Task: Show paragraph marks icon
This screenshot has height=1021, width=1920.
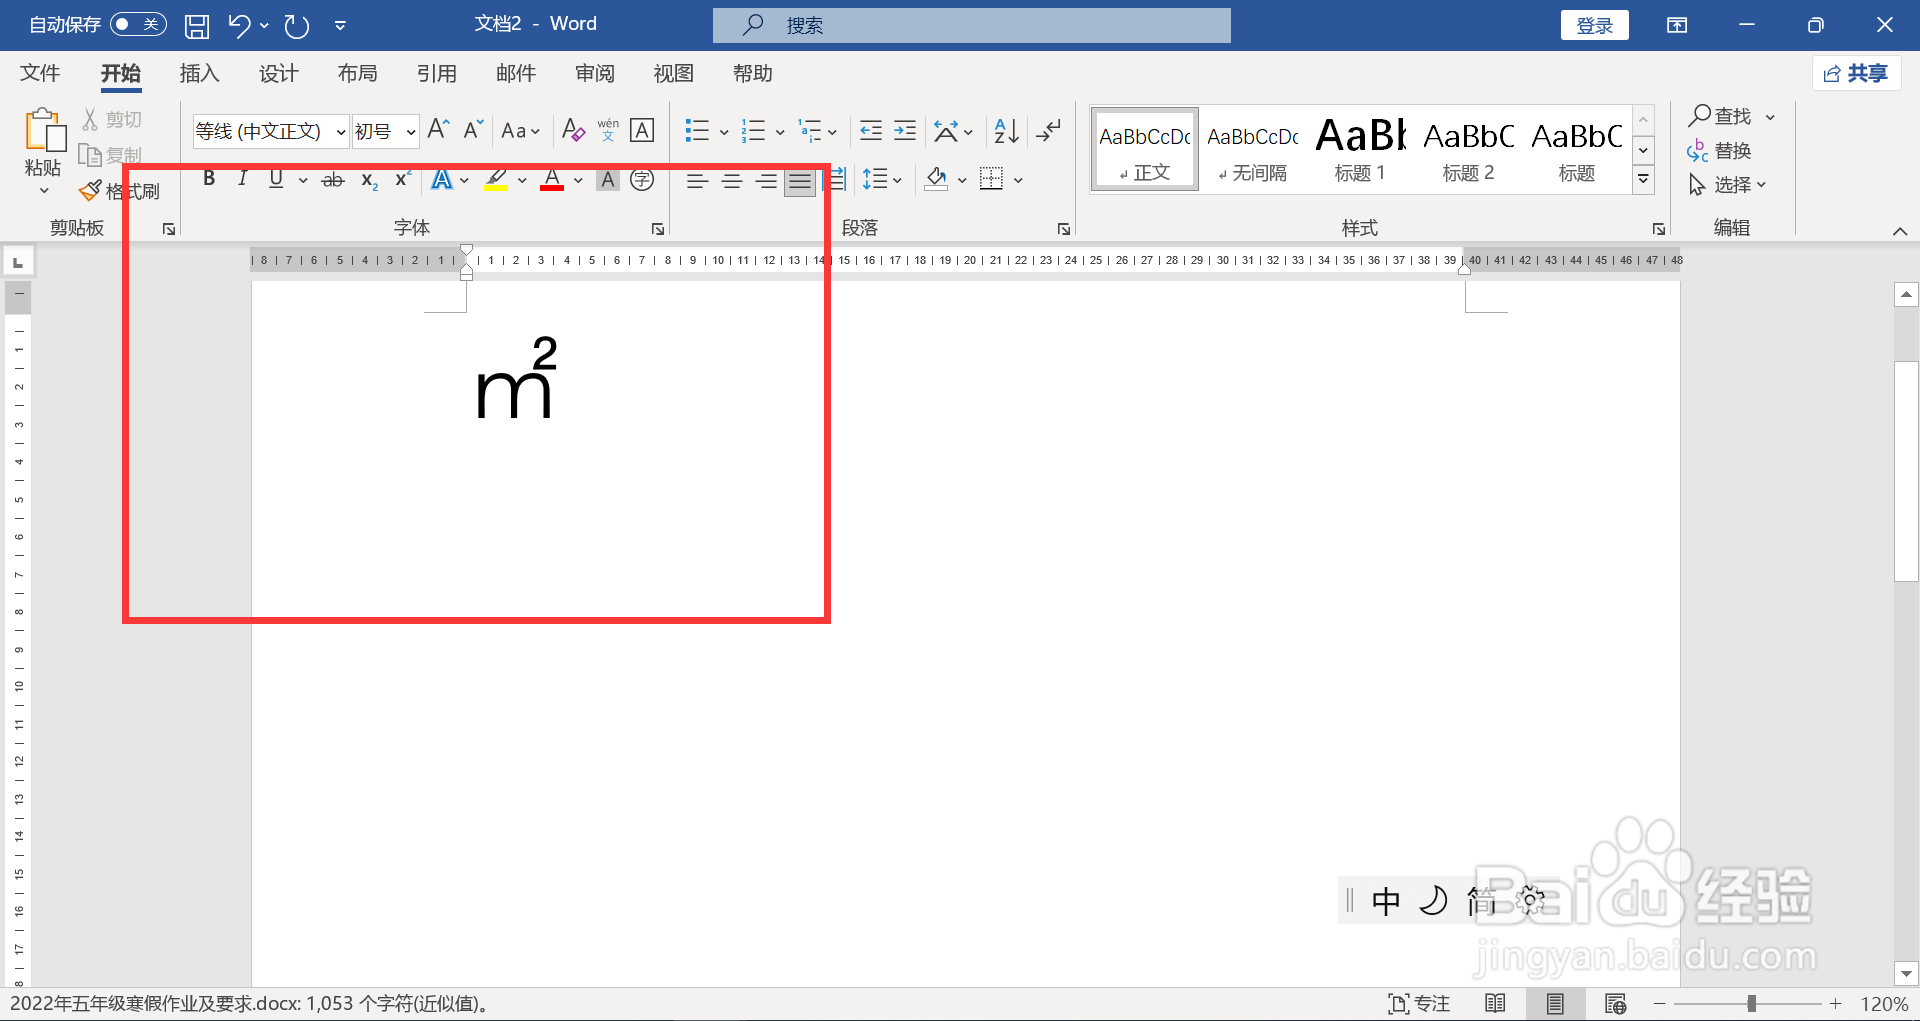Action: point(1049,130)
